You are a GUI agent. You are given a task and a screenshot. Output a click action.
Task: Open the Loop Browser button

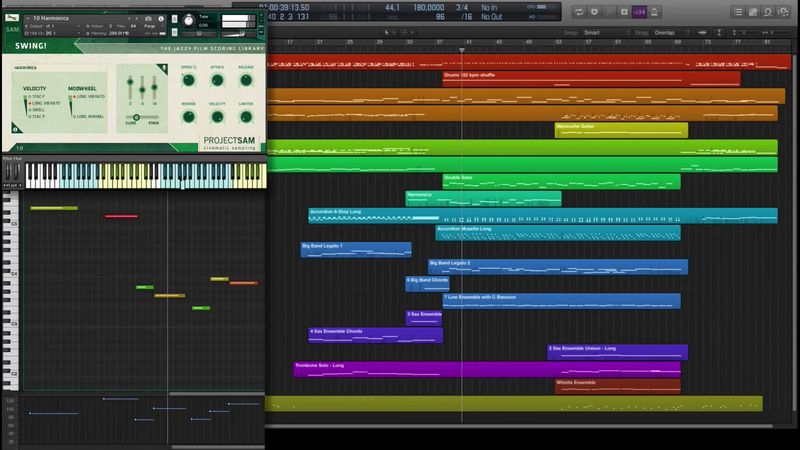point(768,12)
